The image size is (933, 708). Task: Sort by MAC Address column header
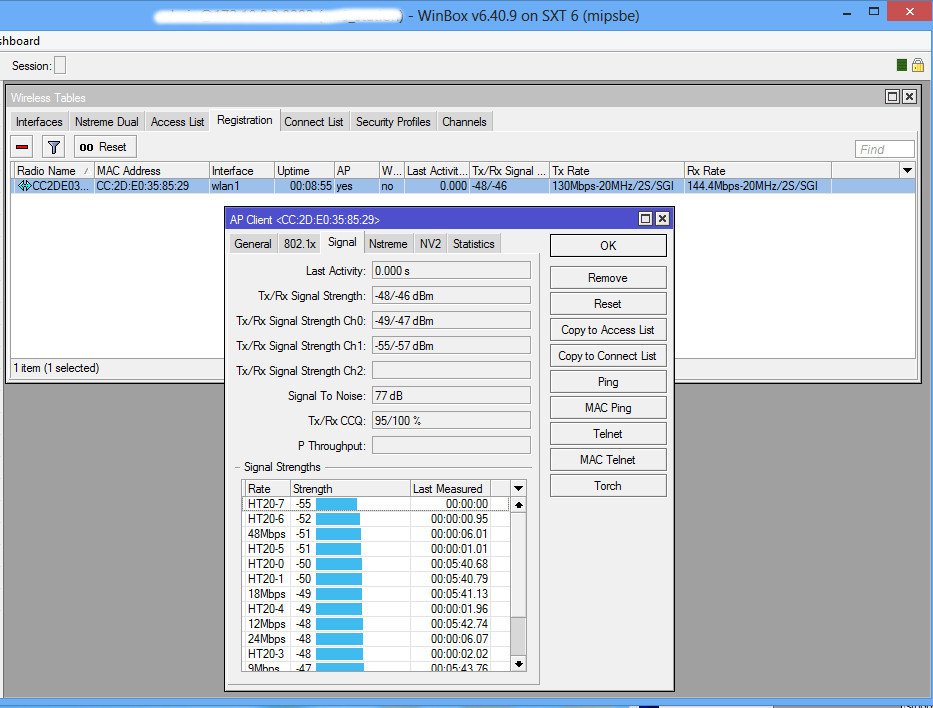click(x=152, y=171)
